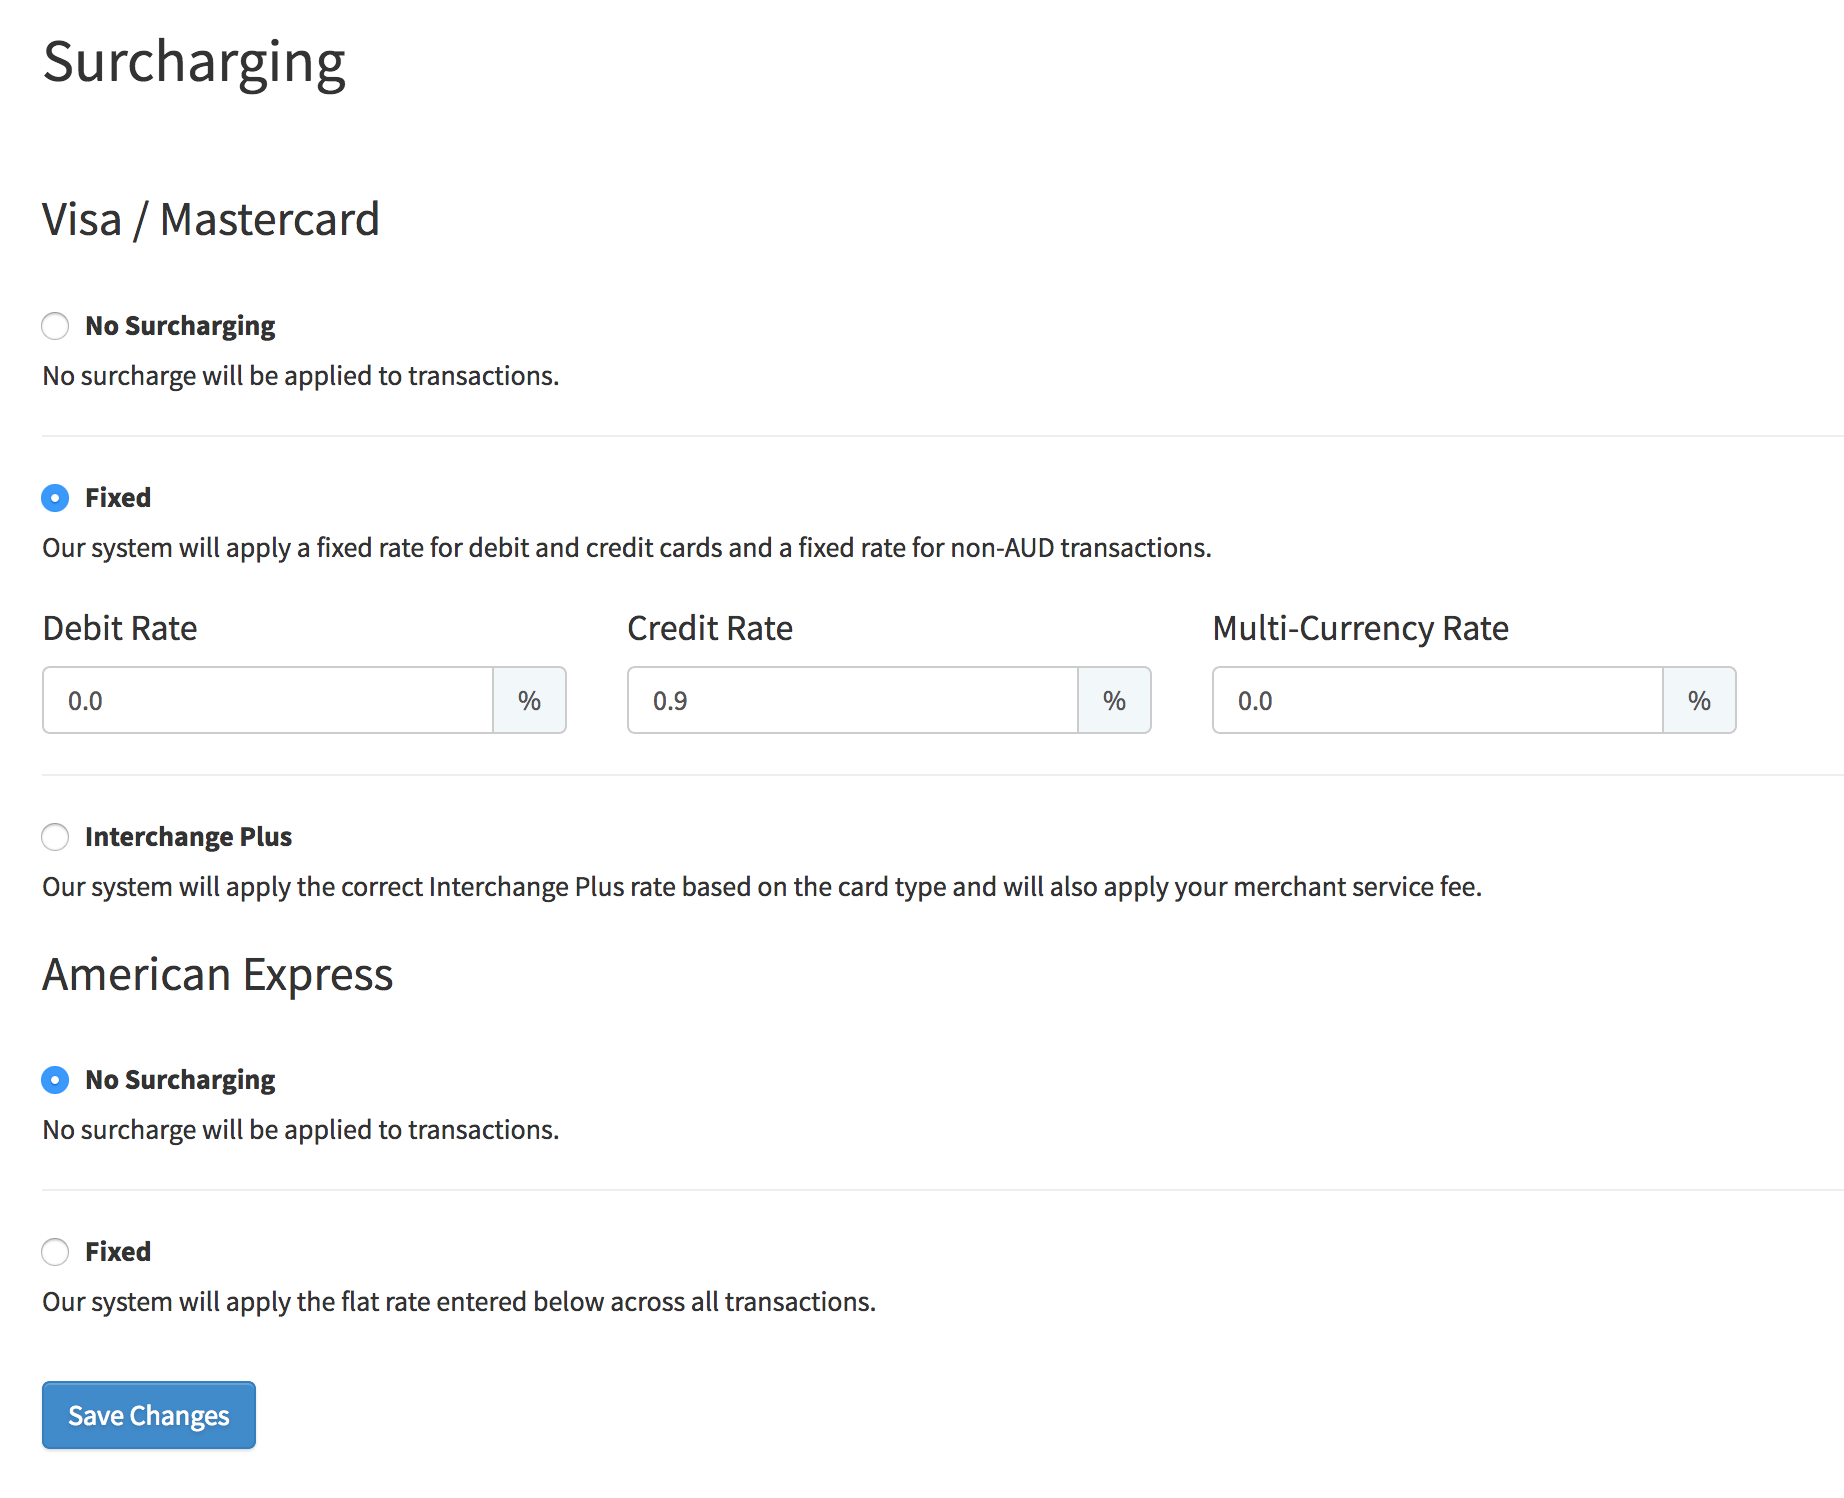1844x1498 pixels.
Task: Click the Fixed label under American Express
Action: 118,1252
